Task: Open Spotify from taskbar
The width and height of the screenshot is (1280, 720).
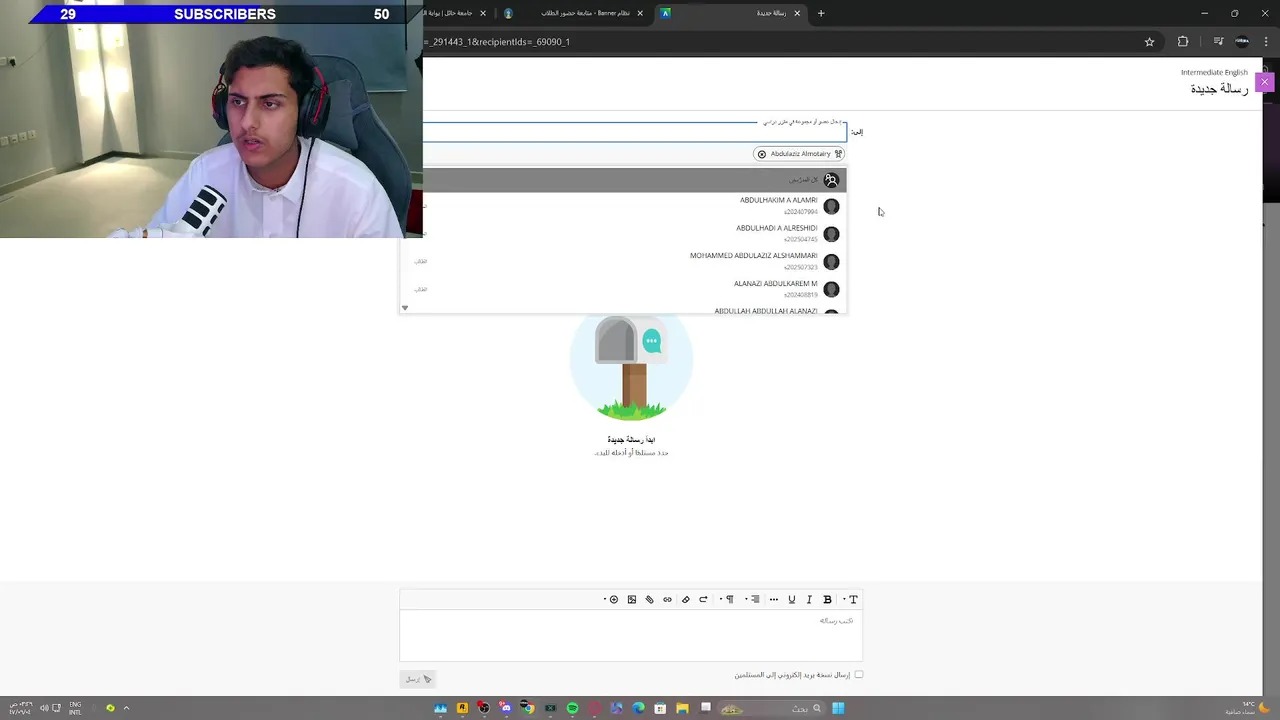Action: click(572, 708)
